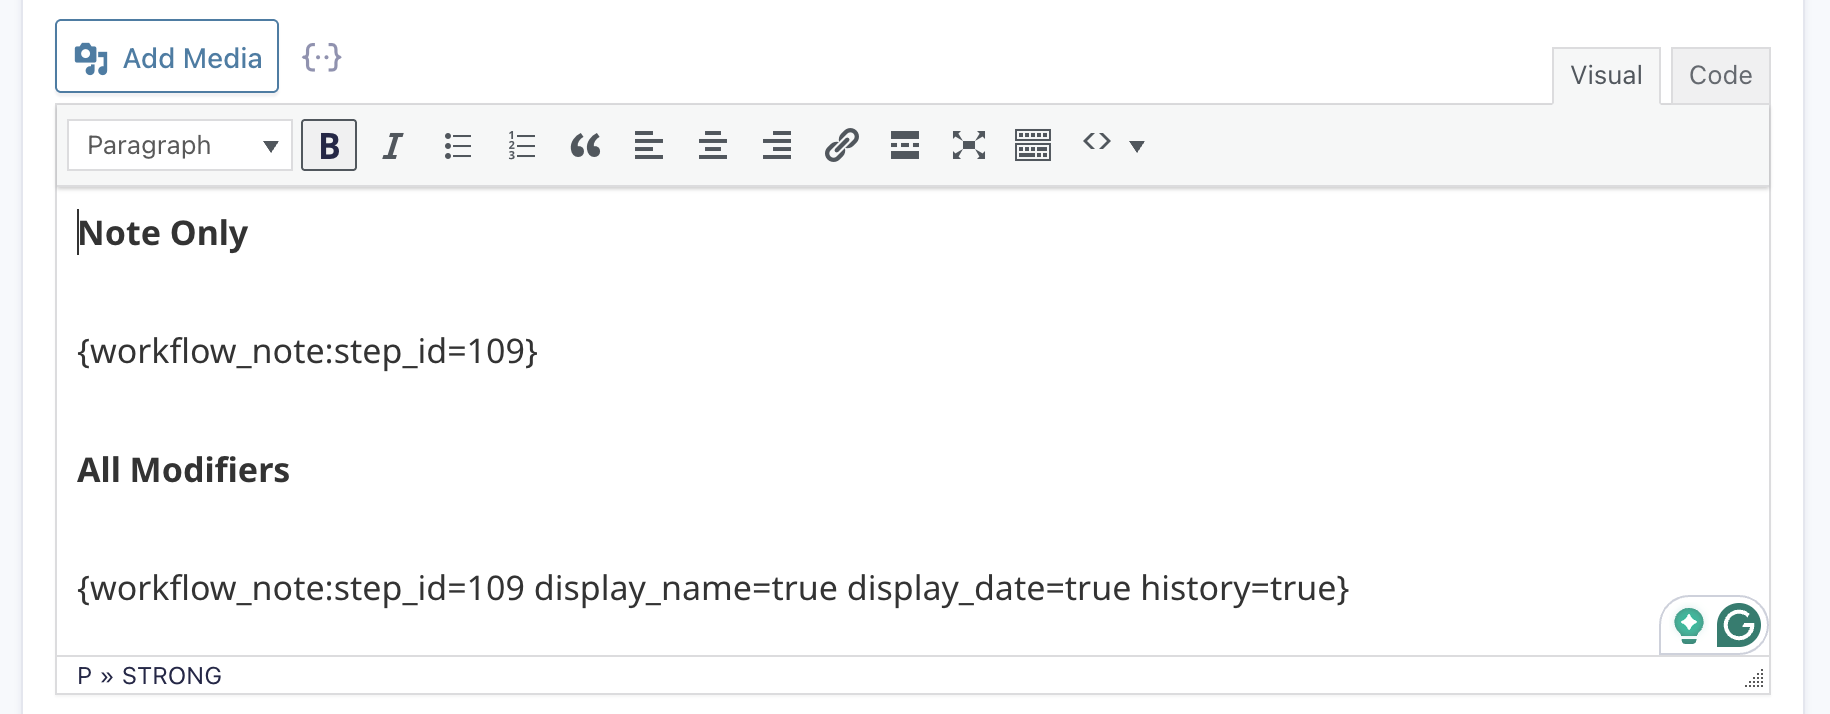Viewport: 1830px width, 714px height.
Task: Select the STRONG element in path bar
Action: point(172,676)
